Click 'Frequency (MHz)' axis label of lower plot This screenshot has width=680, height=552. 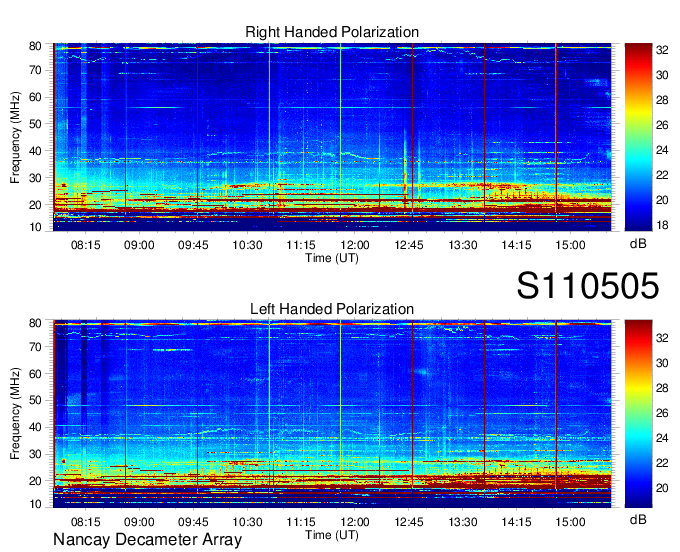pos(15,414)
